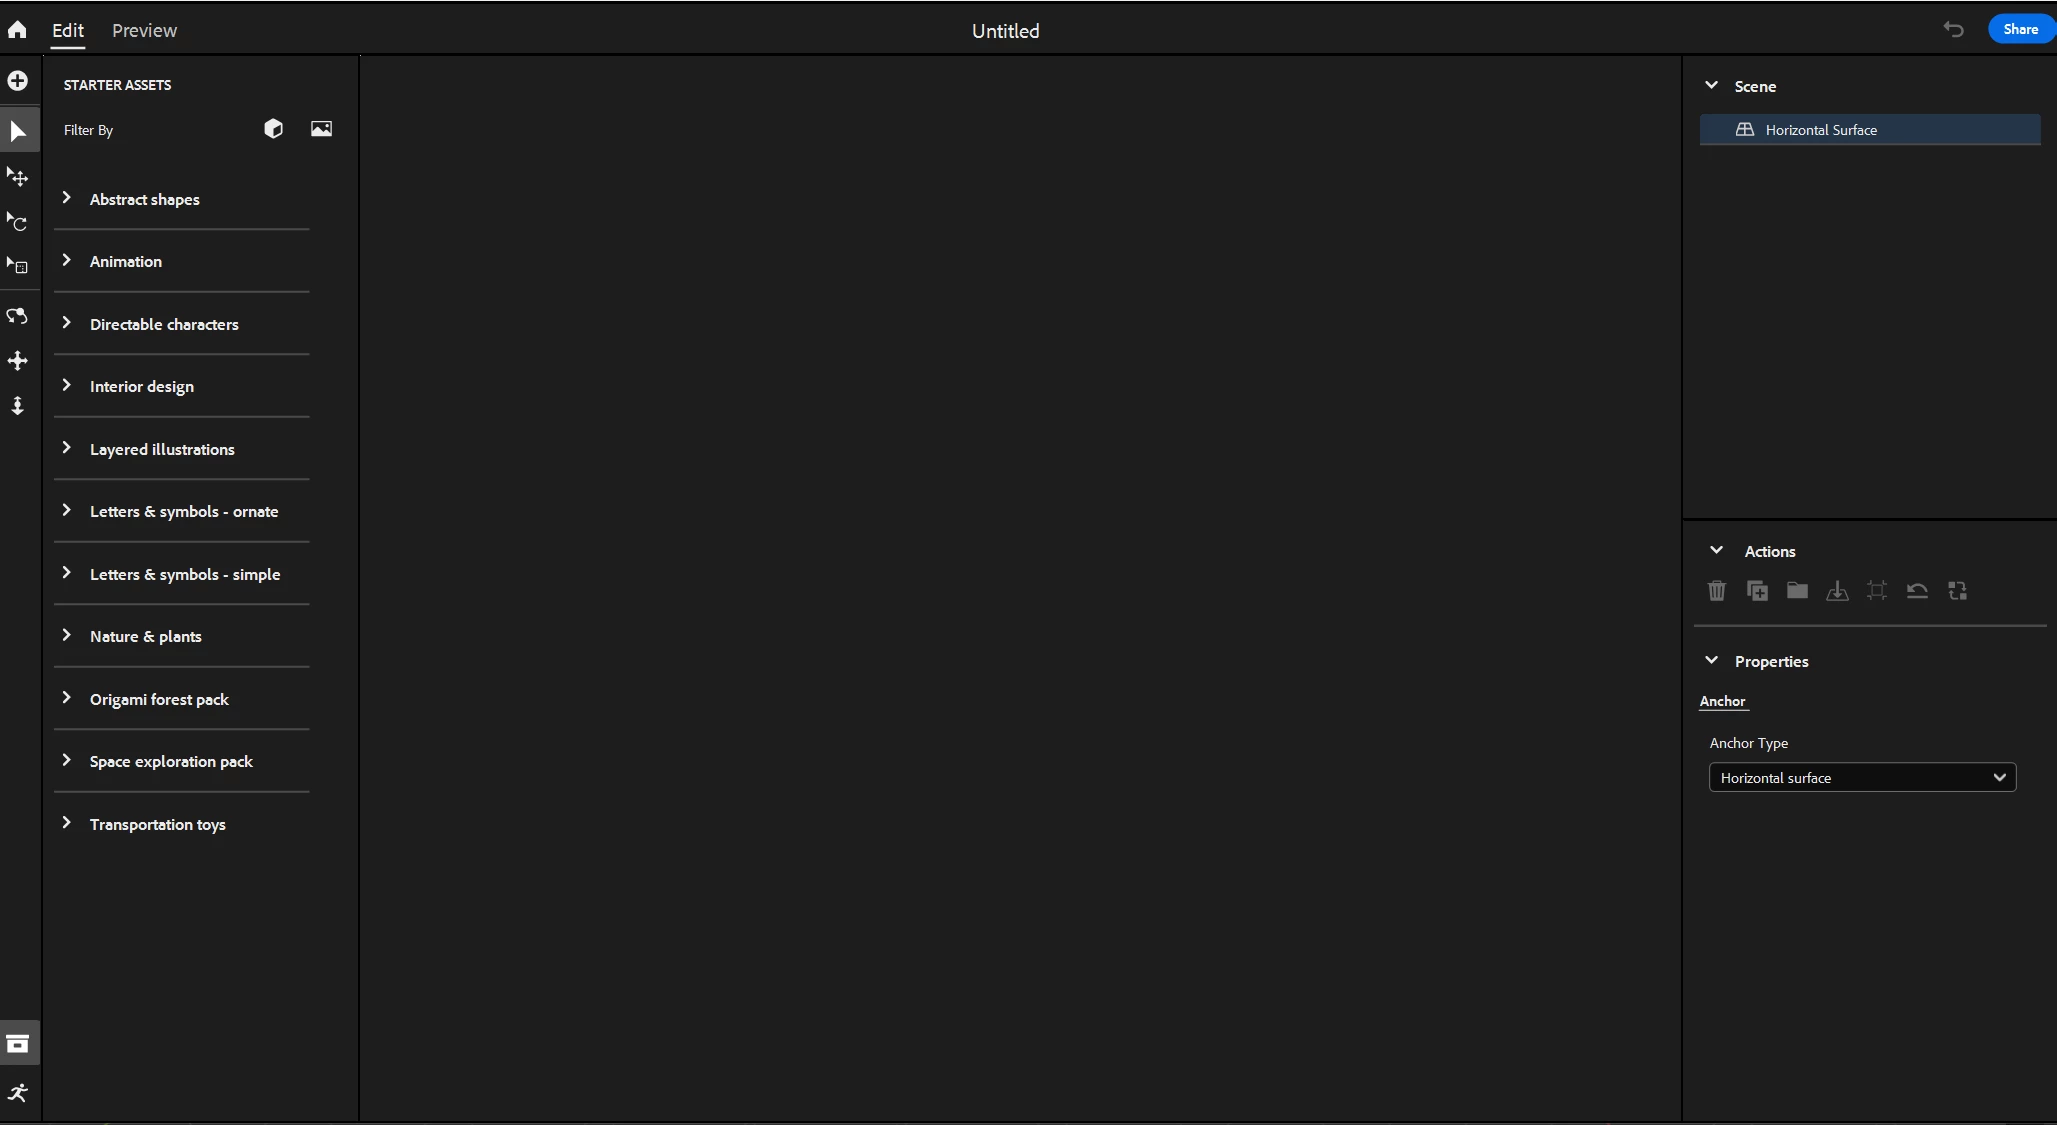Select the Scale tool in left toolbar
Viewport: 2057px width, 1125px height.
(18, 266)
